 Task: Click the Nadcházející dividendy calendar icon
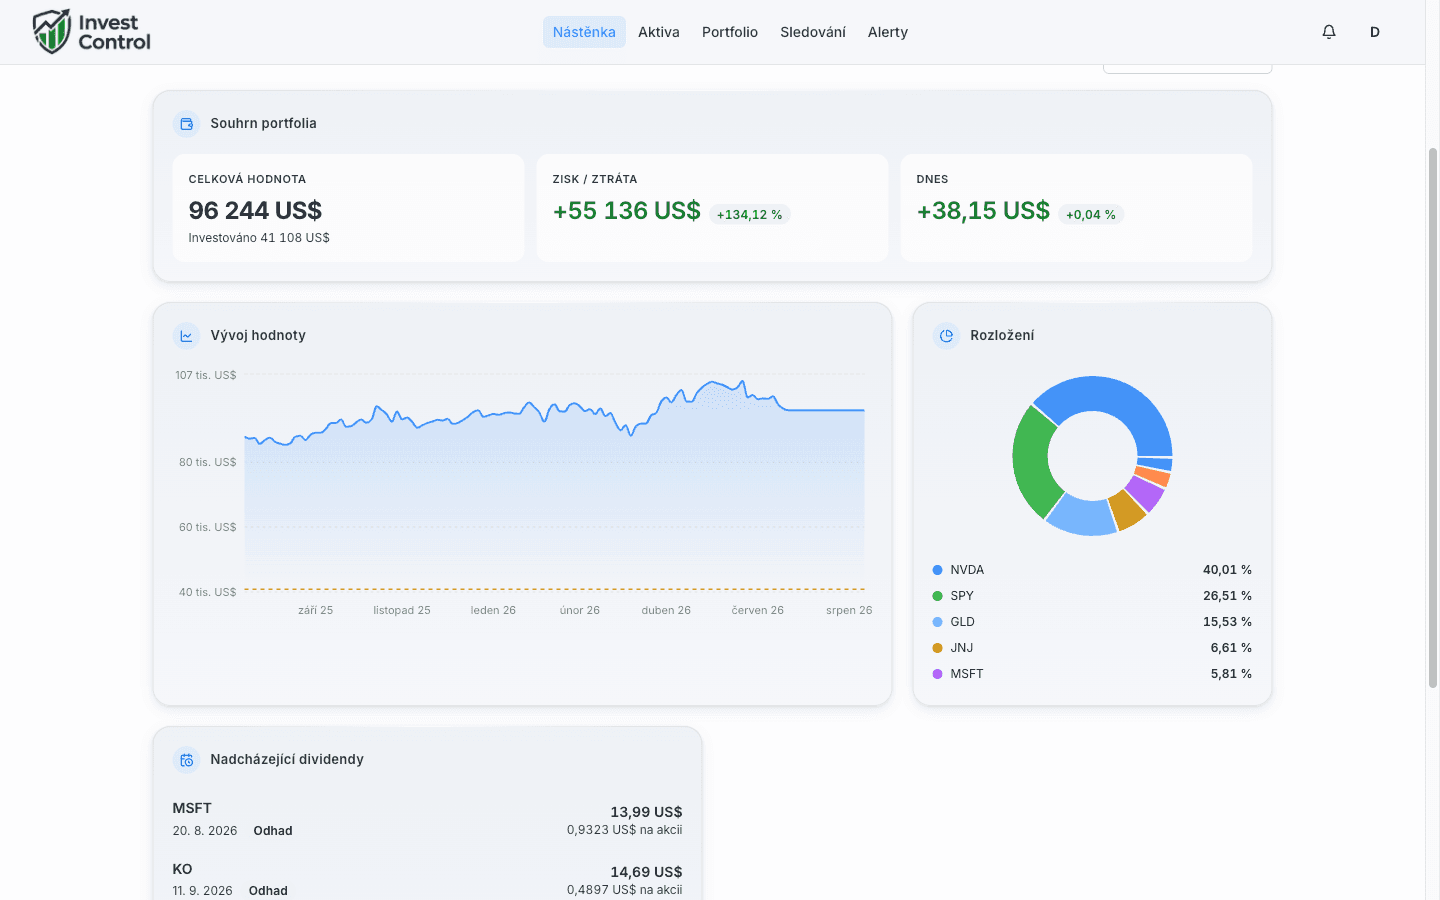click(187, 760)
